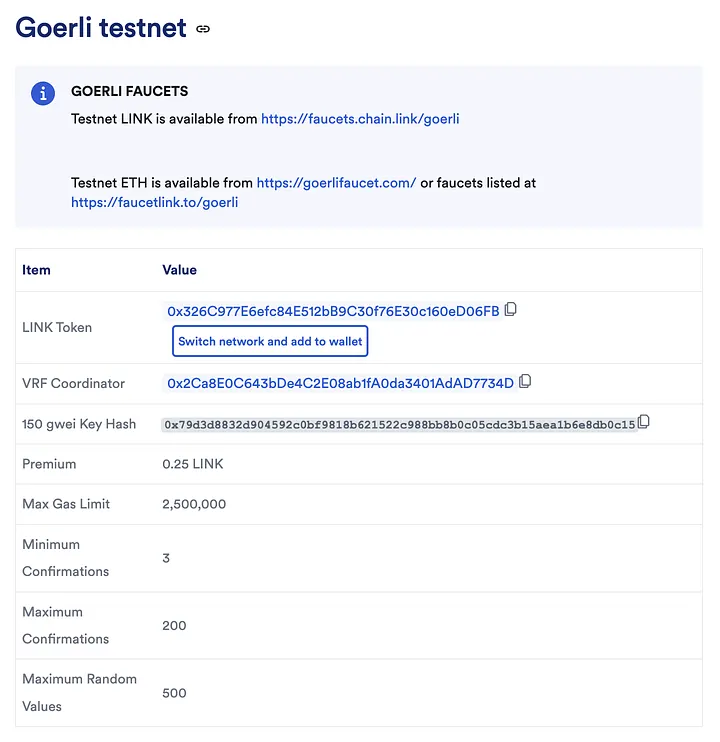The image size is (720, 742).
Task: Copy the 150 gwei Key Hash
Action: (x=644, y=423)
